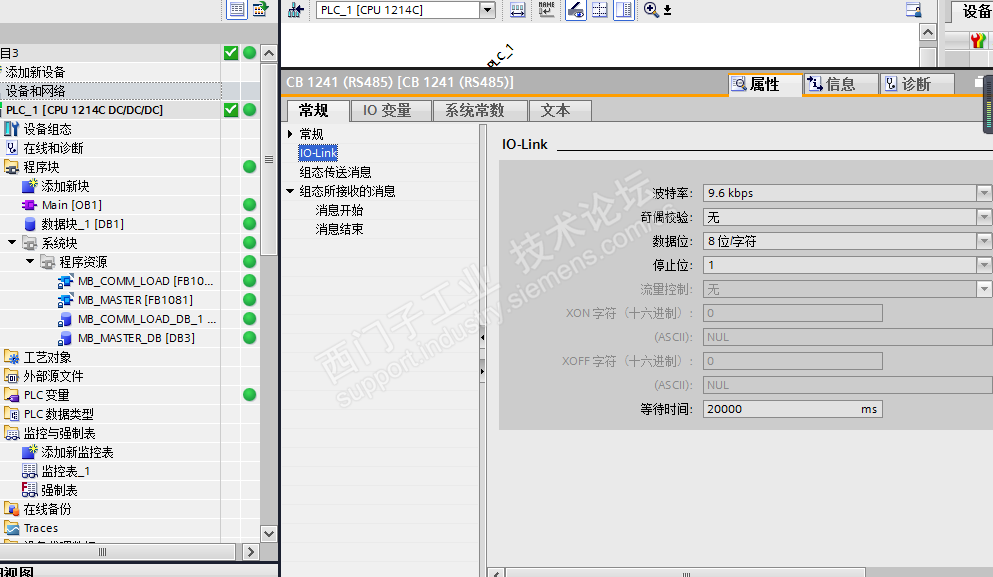Switch to the 信息 inspector tab
The image size is (993, 577).
coord(840,84)
